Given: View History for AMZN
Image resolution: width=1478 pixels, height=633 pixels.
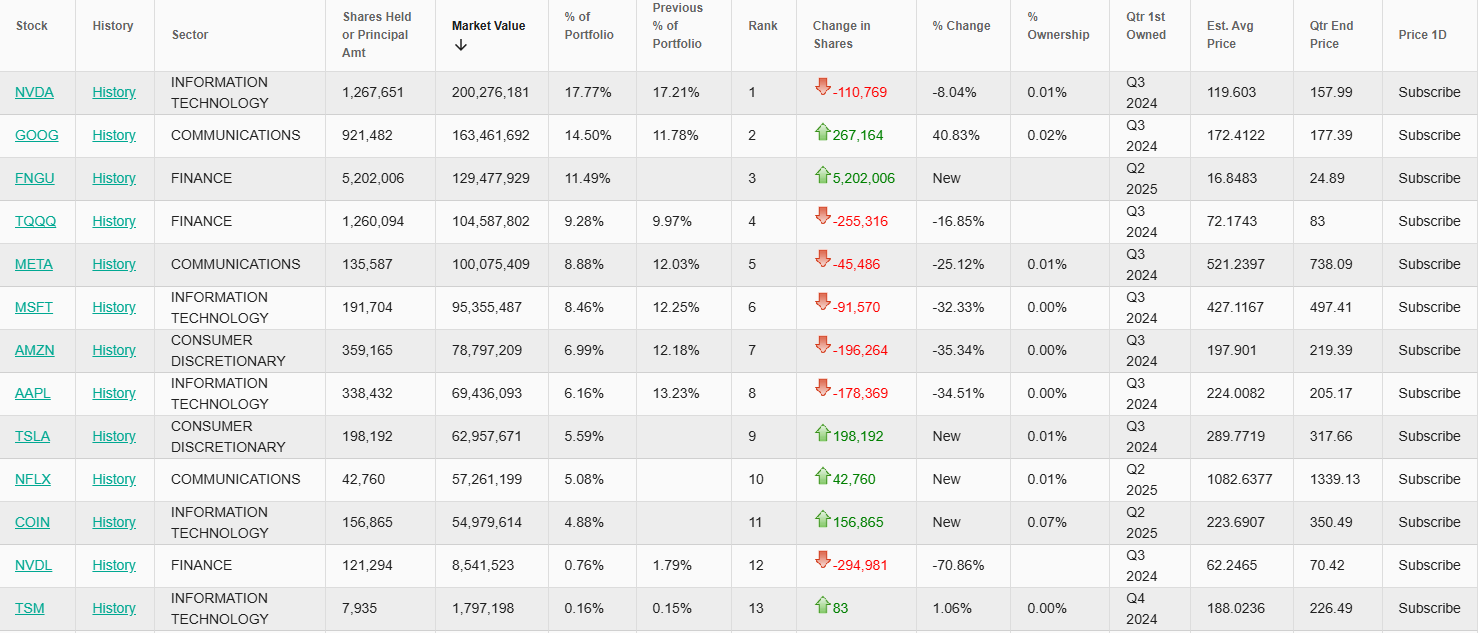Looking at the screenshot, I should tap(114, 350).
